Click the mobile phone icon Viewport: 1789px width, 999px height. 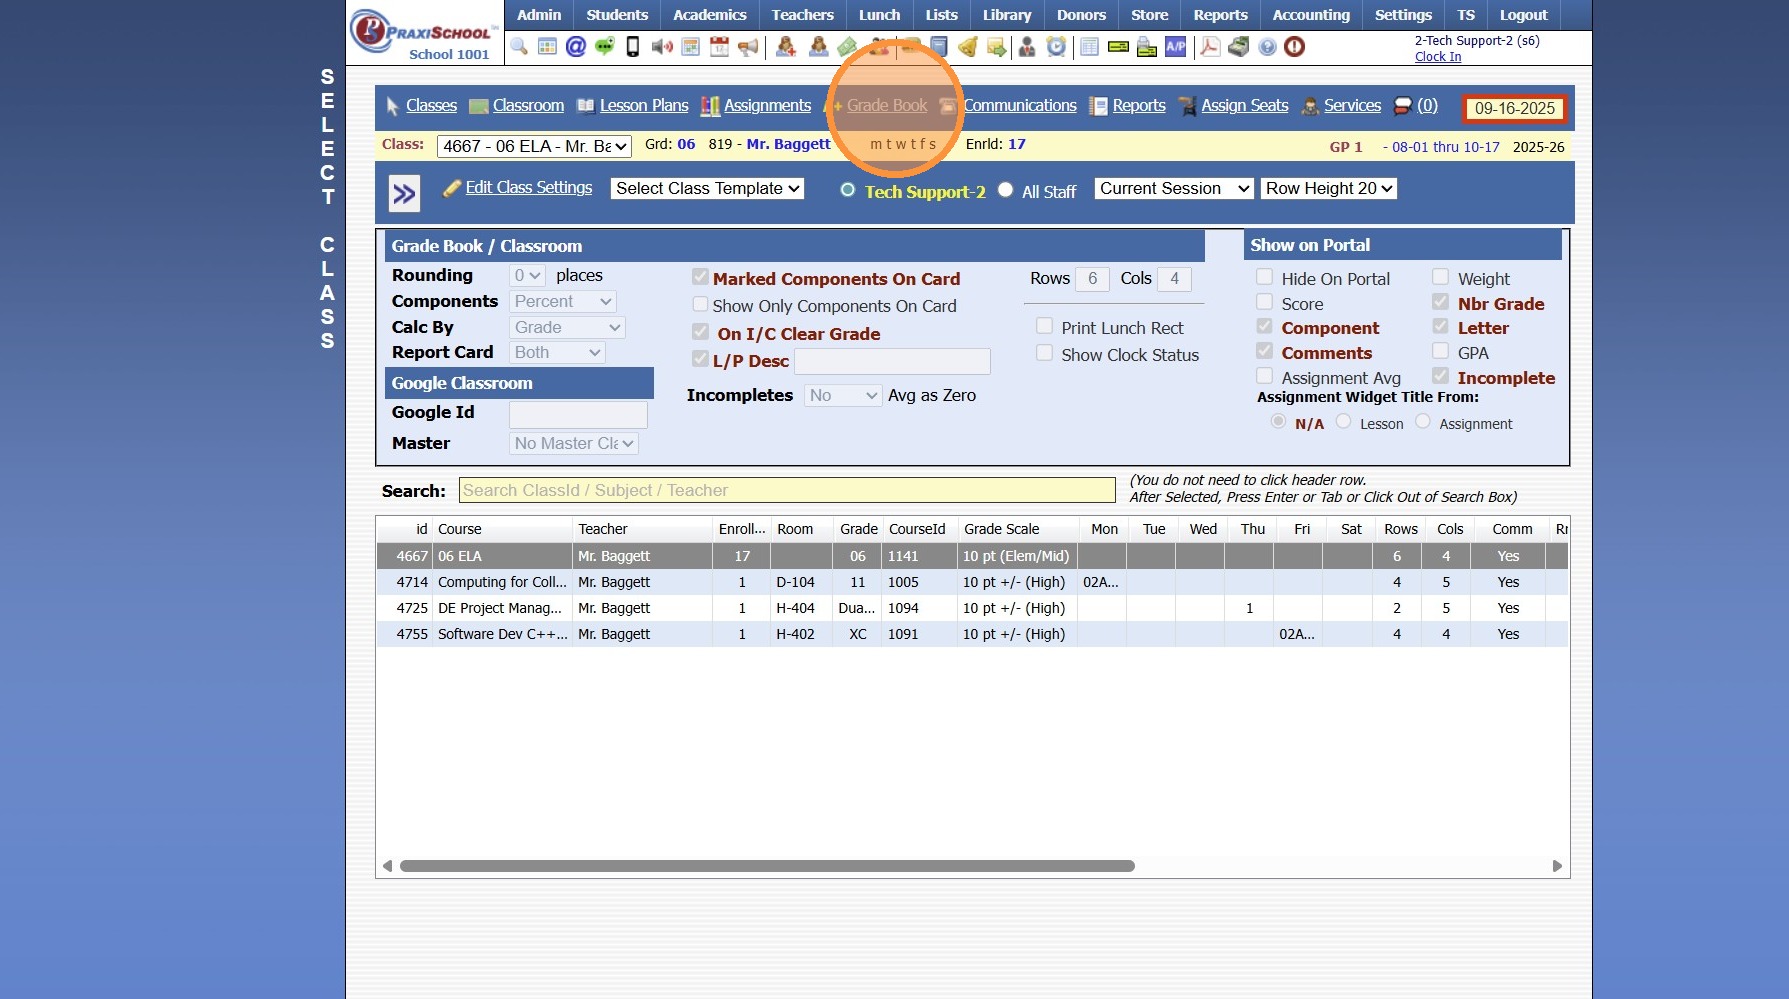coord(633,47)
